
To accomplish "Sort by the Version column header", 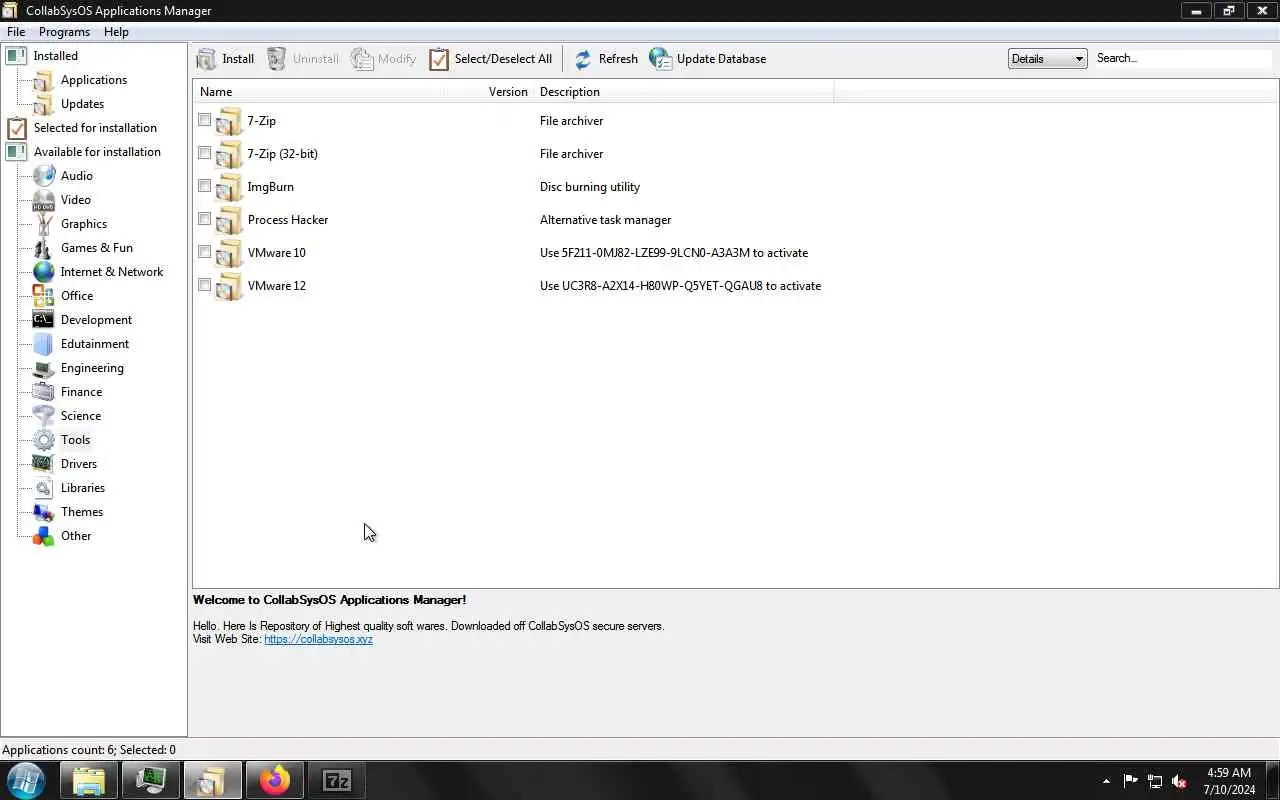I will 489,92.
